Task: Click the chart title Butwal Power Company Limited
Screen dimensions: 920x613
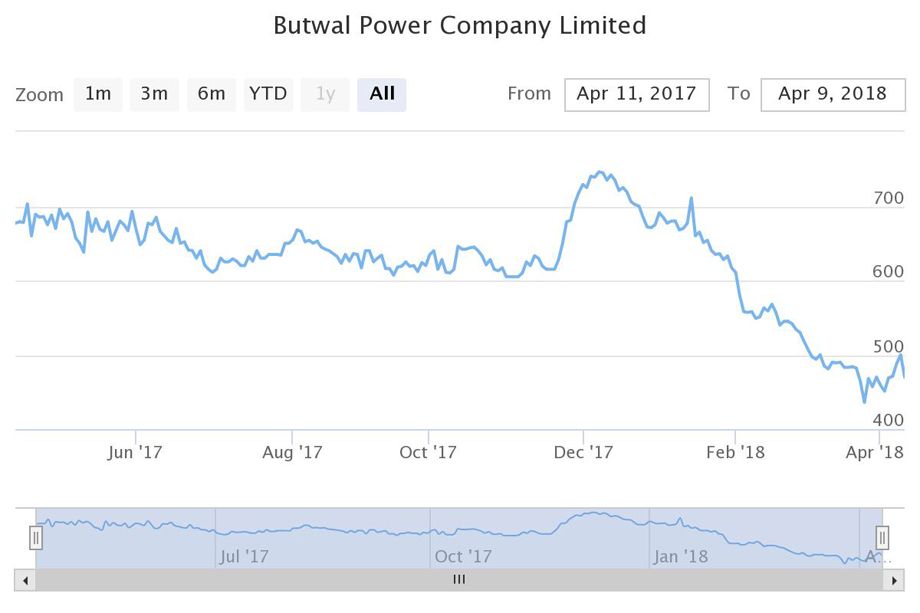Action: tap(460, 25)
